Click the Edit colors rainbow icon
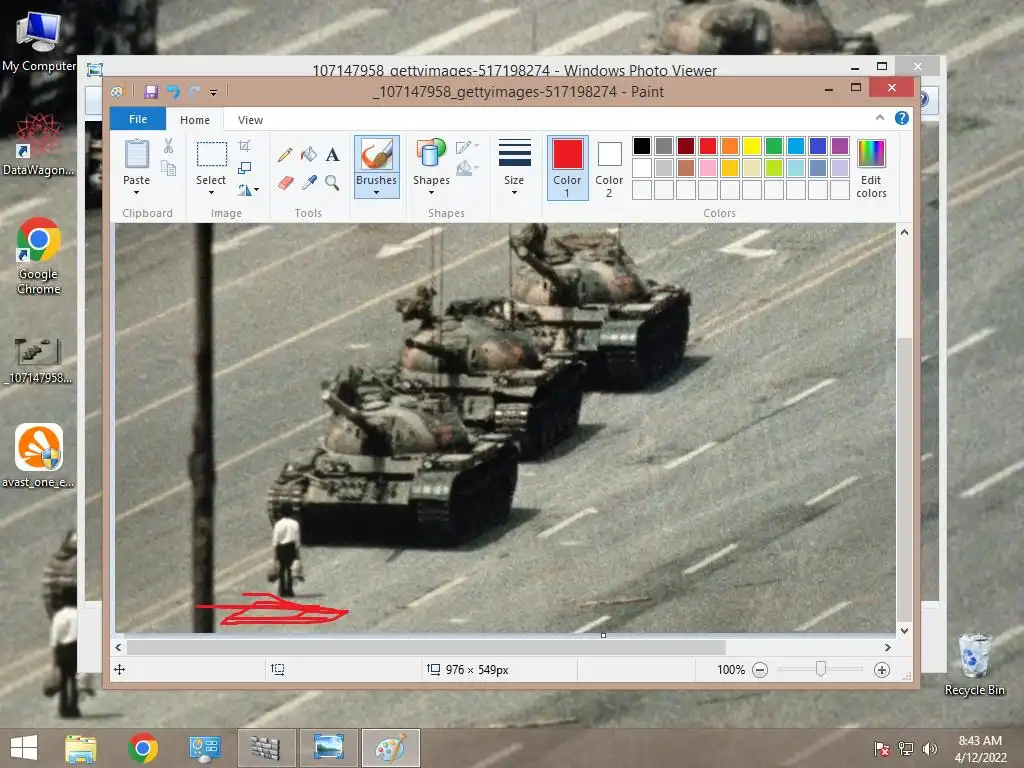 pos(871,153)
